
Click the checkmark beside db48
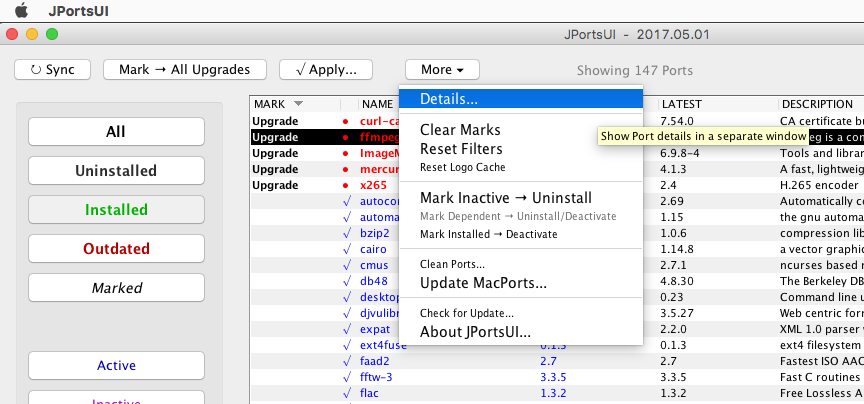pos(347,281)
